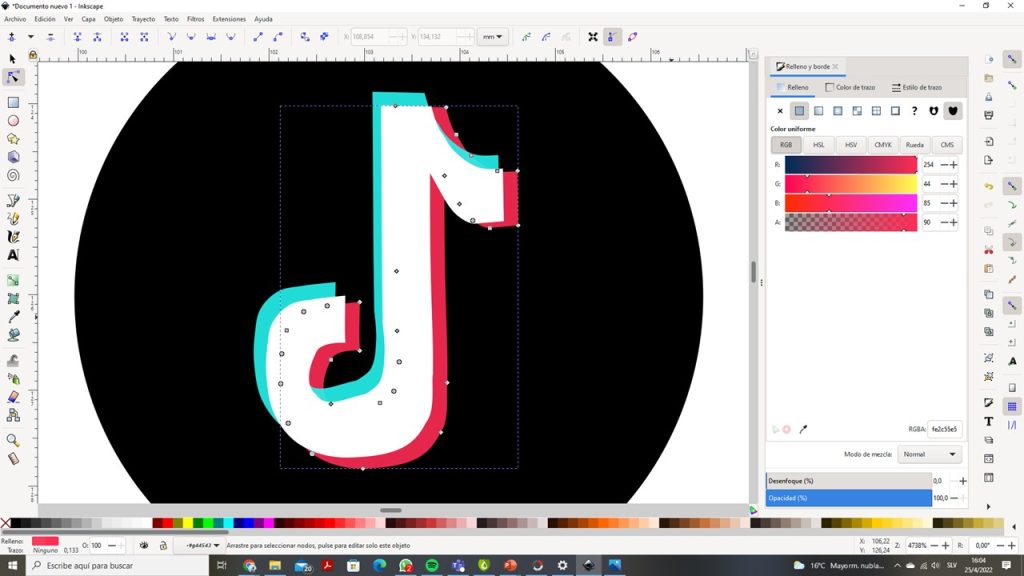1024x576 pixels.
Task: Select the Spray tool
Action: 12,379
